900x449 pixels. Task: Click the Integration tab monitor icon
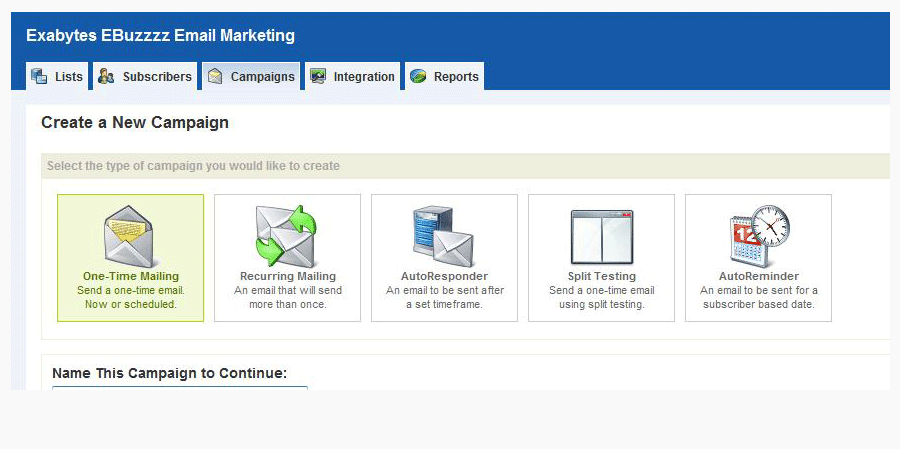318,77
